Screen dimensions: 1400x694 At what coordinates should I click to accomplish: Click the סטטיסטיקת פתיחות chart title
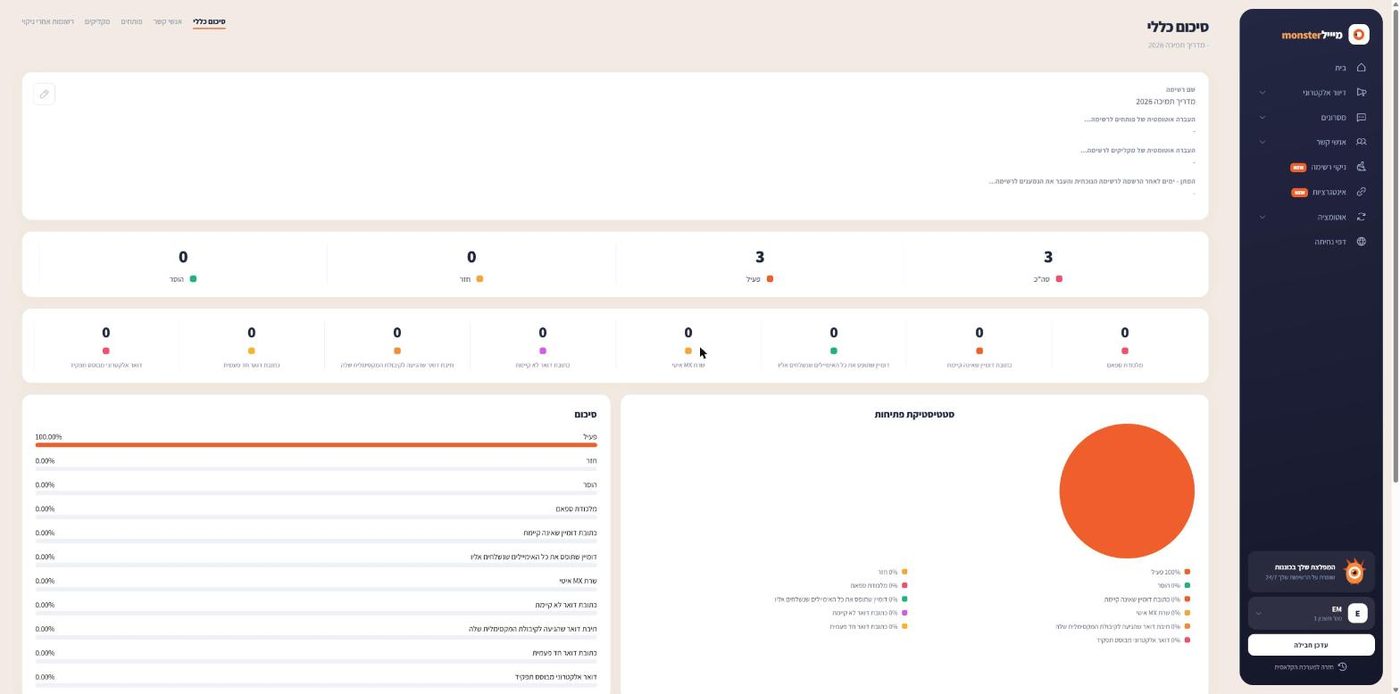(x=914, y=414)
